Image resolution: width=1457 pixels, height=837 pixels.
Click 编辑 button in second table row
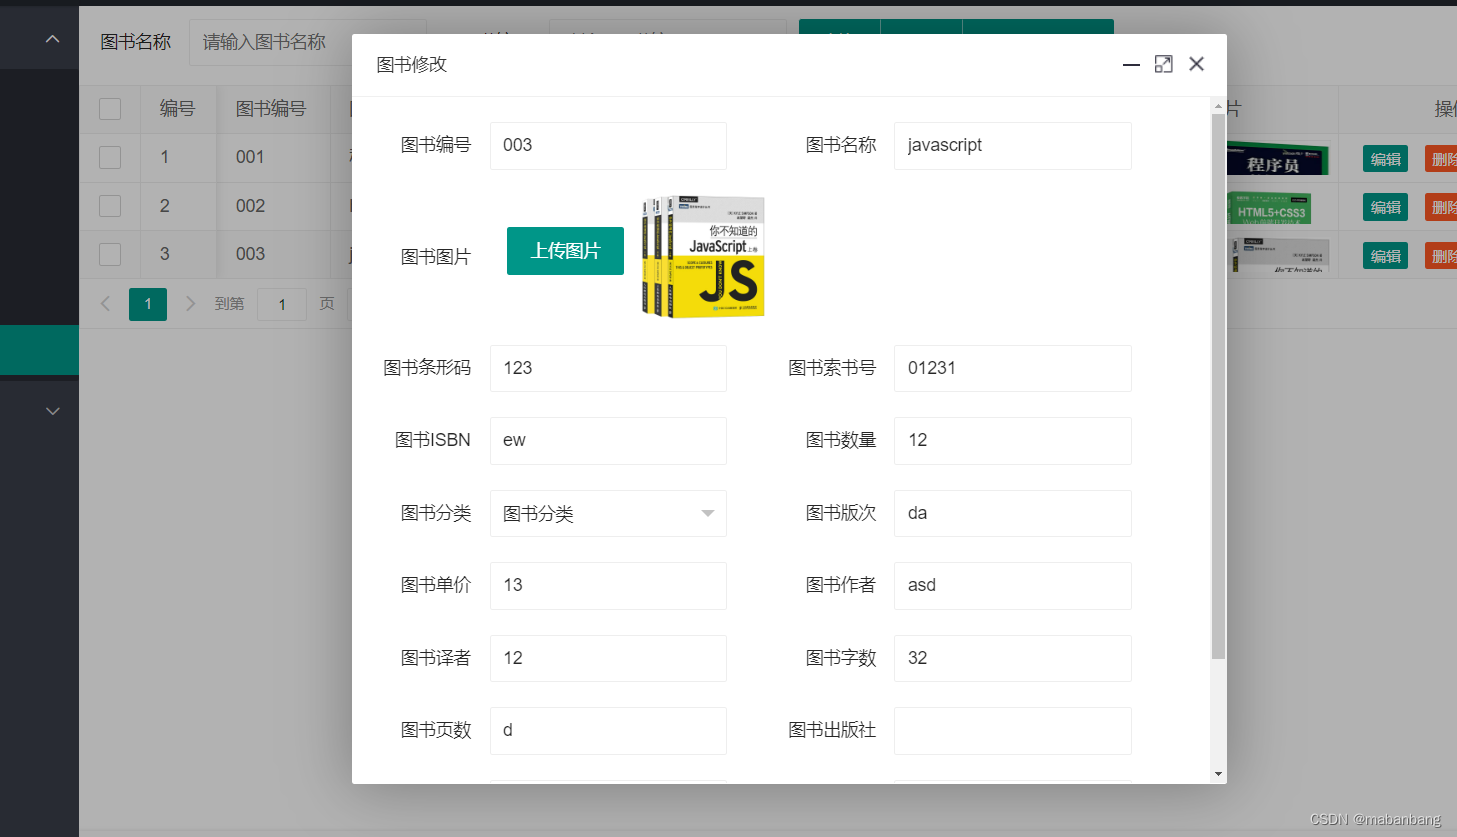point(1385,207)
